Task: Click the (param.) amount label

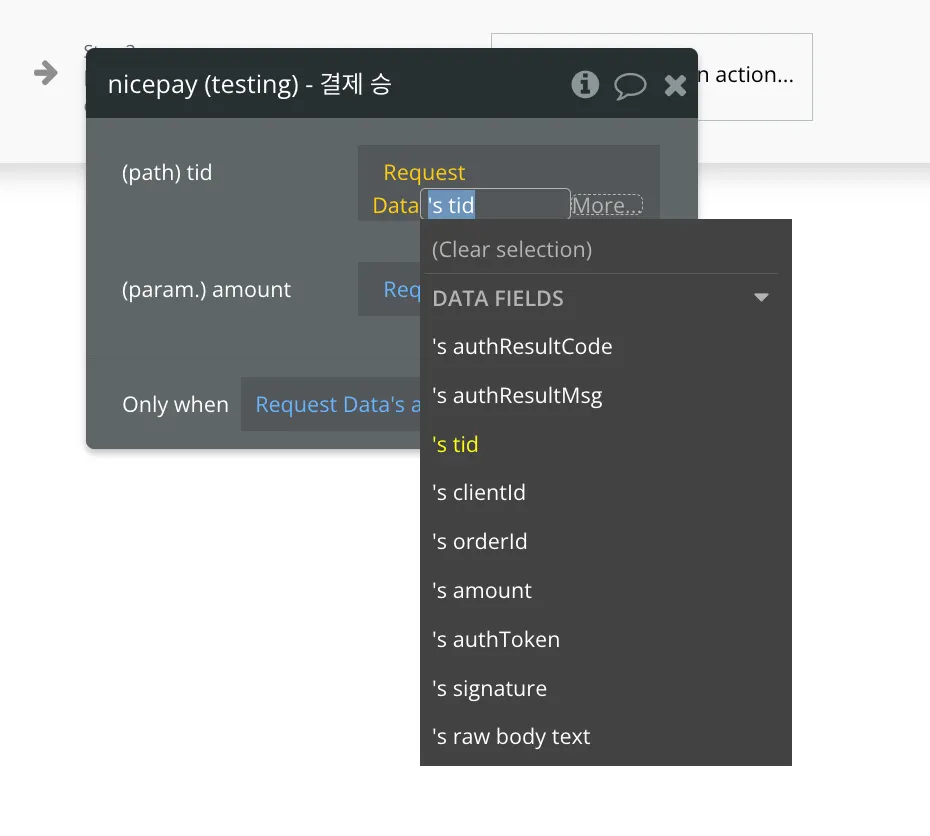Action: click(206, 289)
